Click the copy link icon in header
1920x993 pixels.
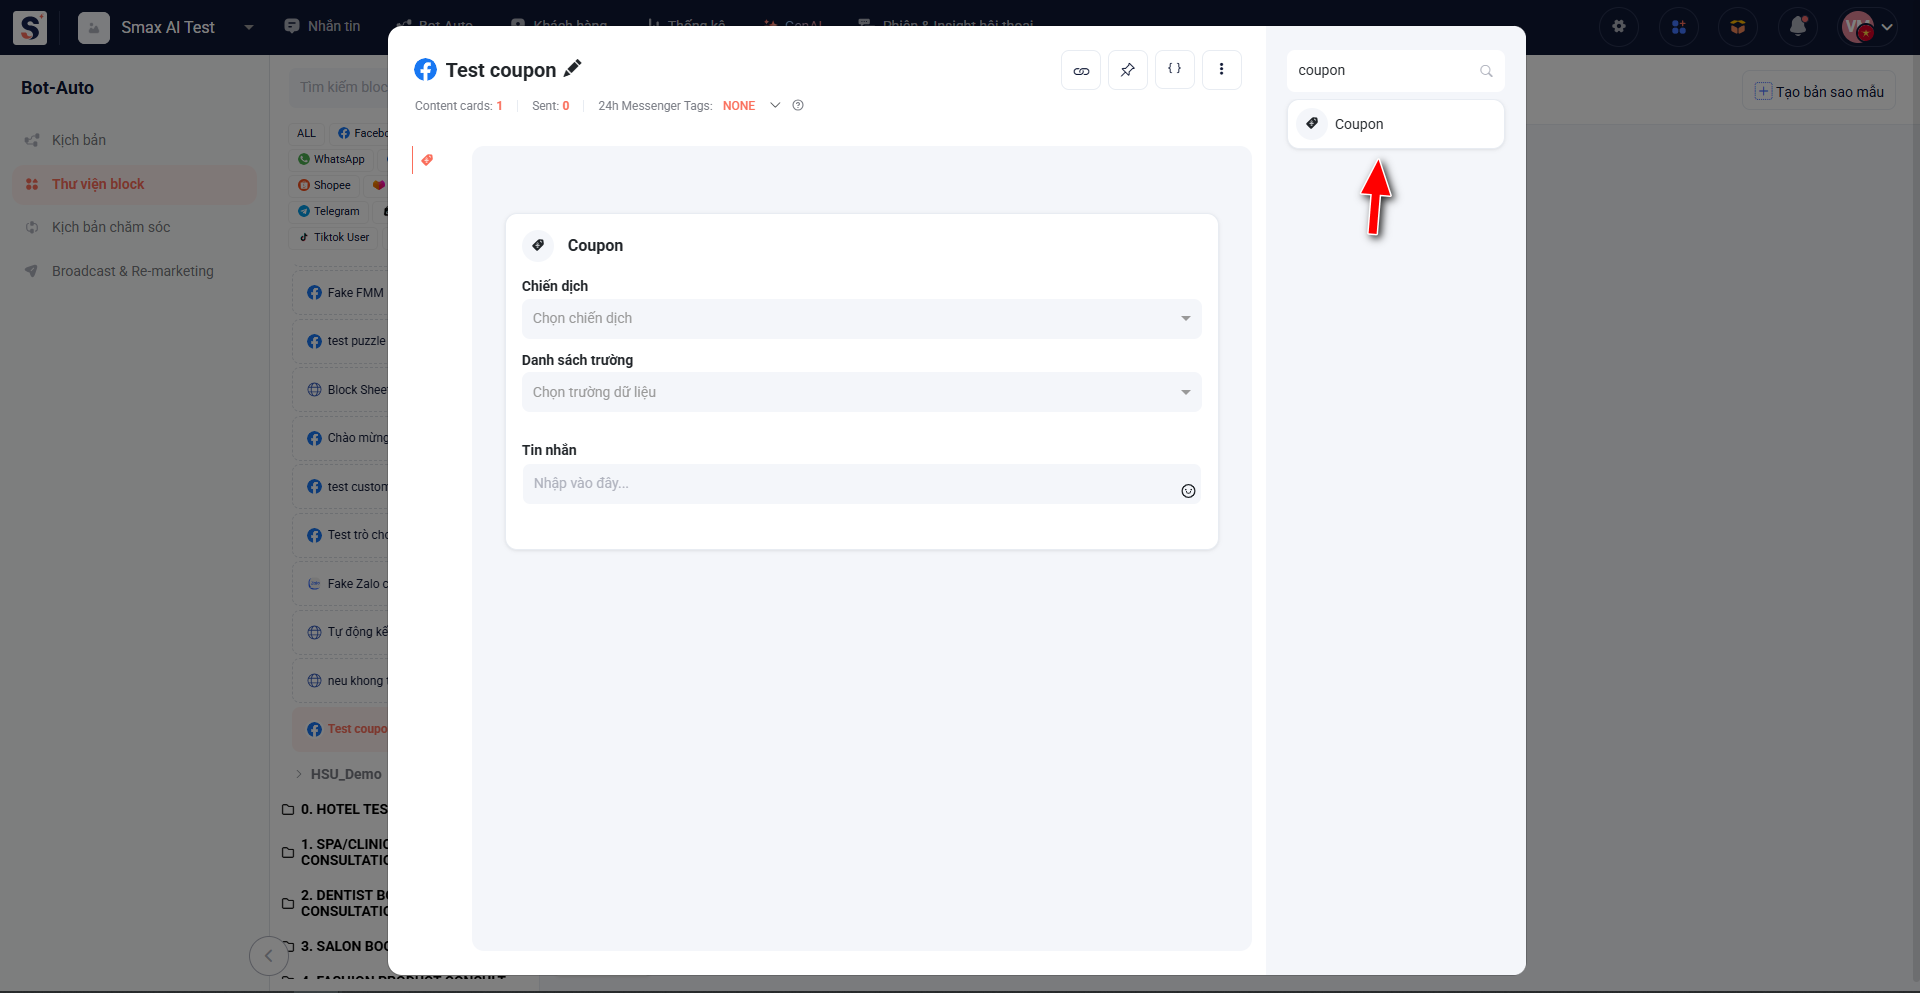[1081, 70]
